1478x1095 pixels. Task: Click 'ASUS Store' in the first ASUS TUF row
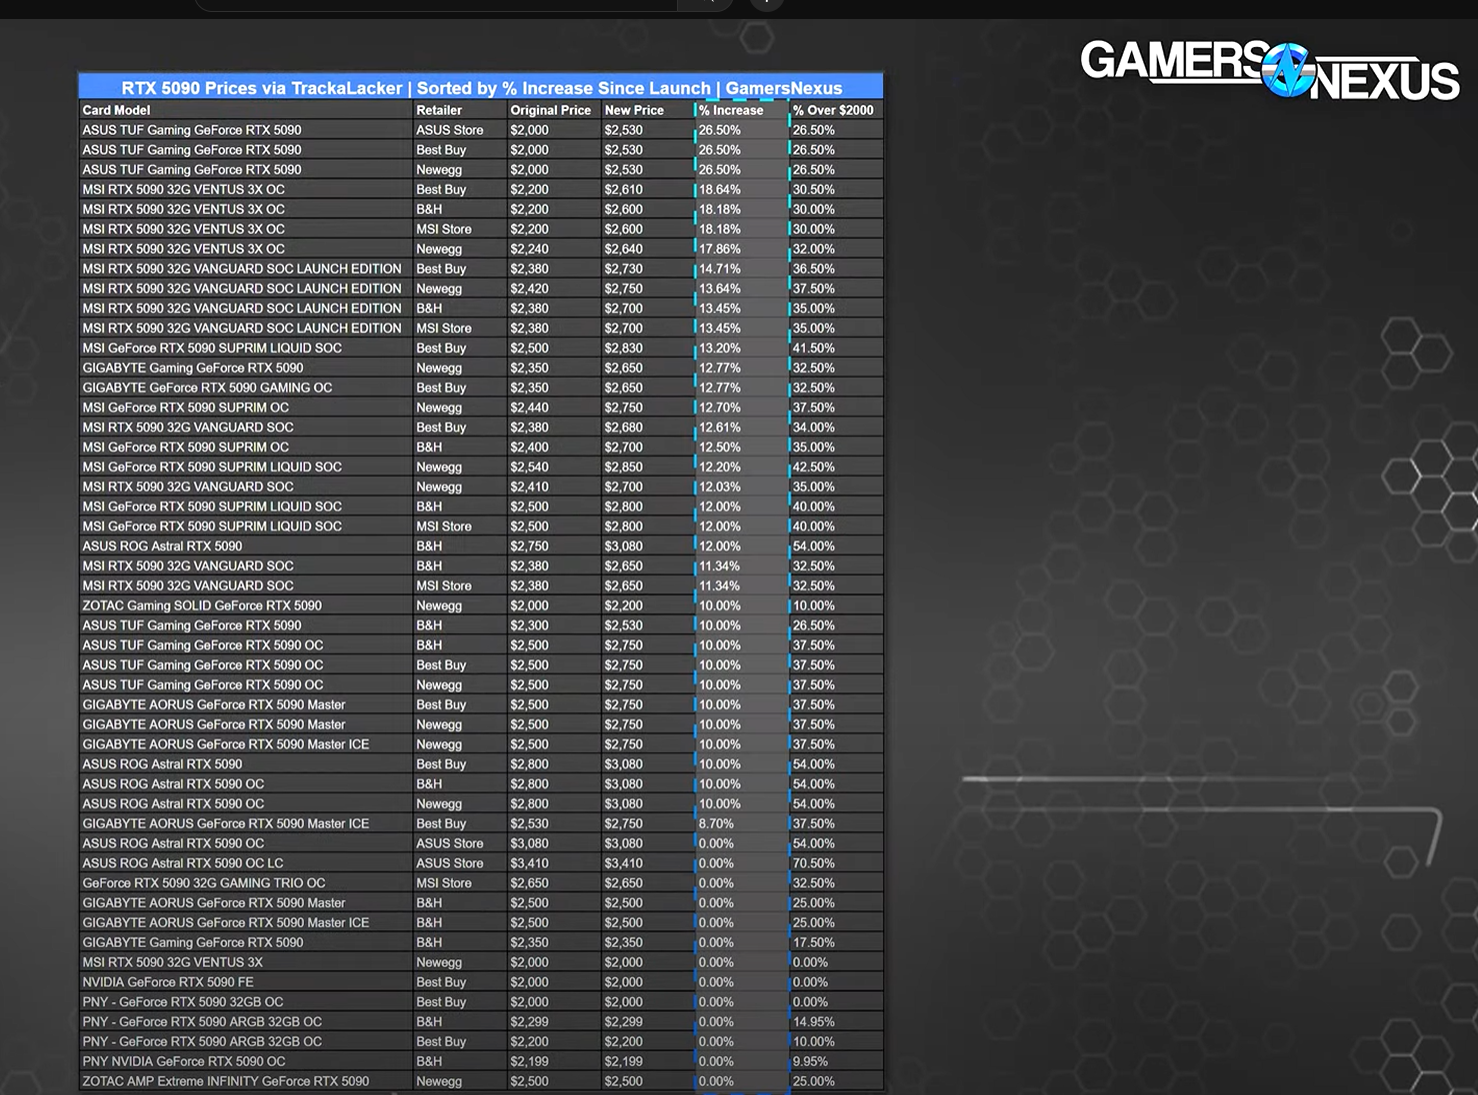450,130
